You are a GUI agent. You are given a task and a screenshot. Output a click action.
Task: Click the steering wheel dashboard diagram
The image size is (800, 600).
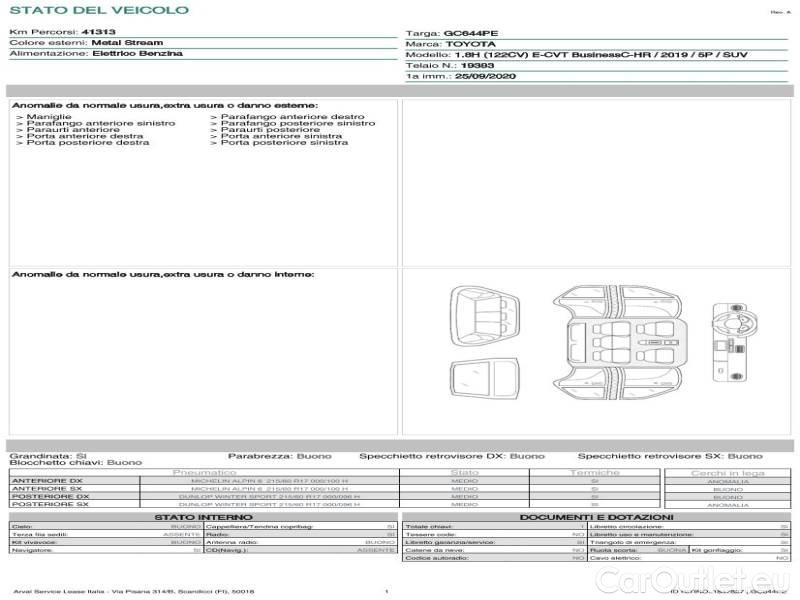click(735, 343)
